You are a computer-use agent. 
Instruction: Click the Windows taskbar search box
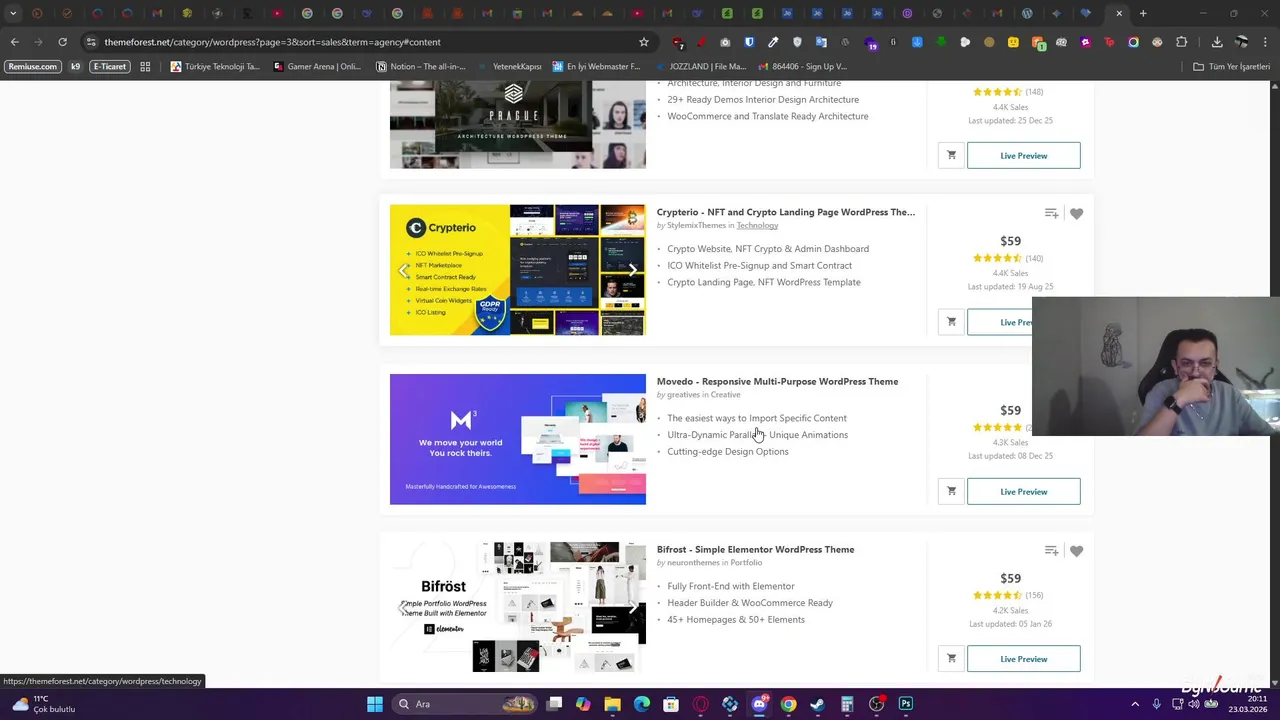466,704
